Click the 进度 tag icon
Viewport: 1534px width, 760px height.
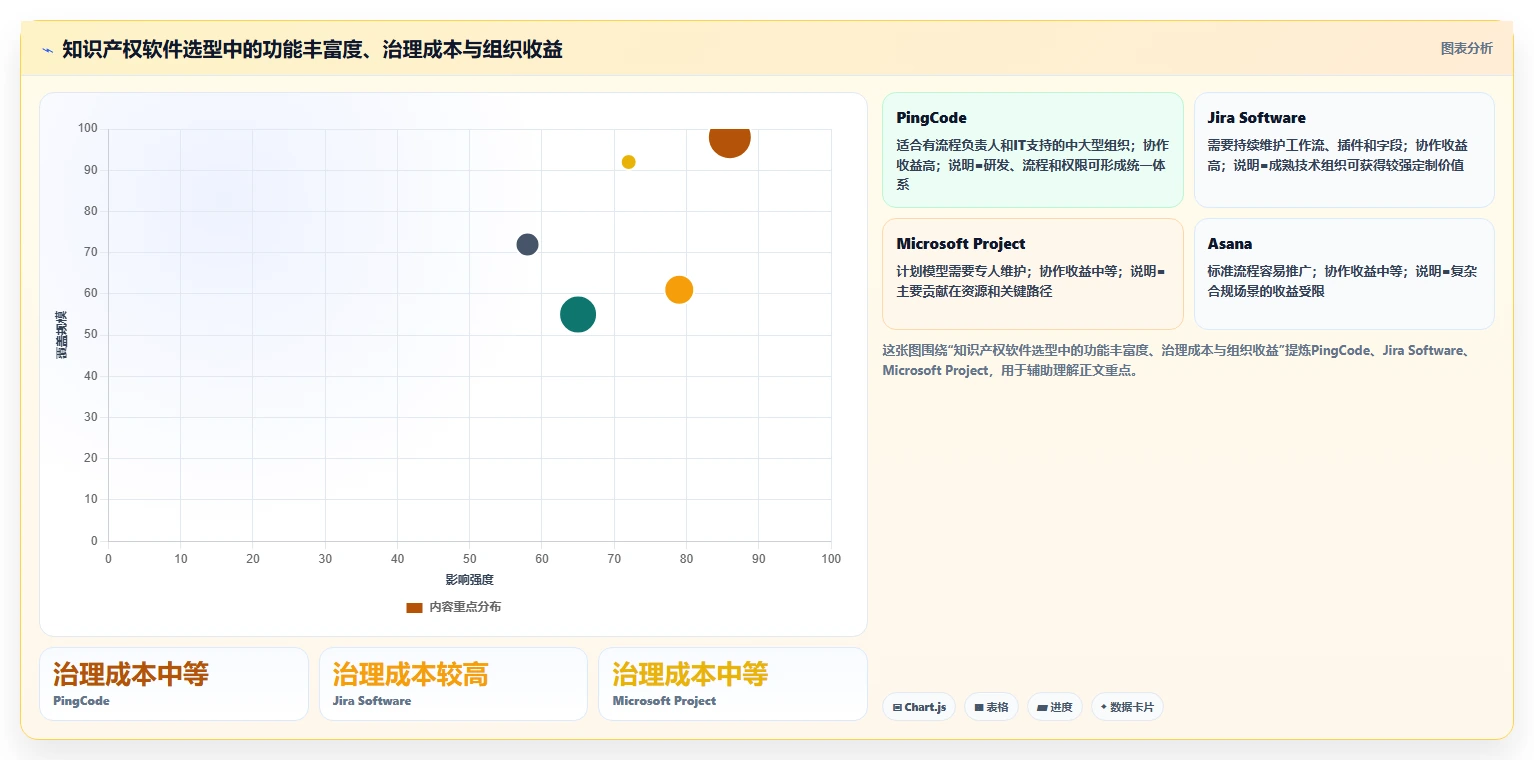pyautogui.click(x=1042, y=708)
